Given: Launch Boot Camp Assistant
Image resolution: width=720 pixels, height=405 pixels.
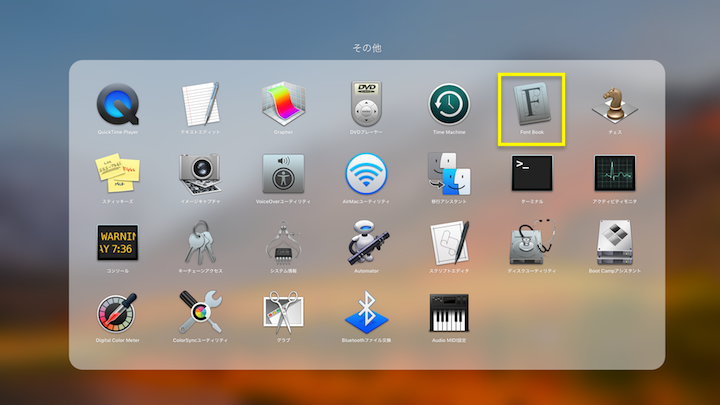Looking at the screenshot, I should click(615, 242).
